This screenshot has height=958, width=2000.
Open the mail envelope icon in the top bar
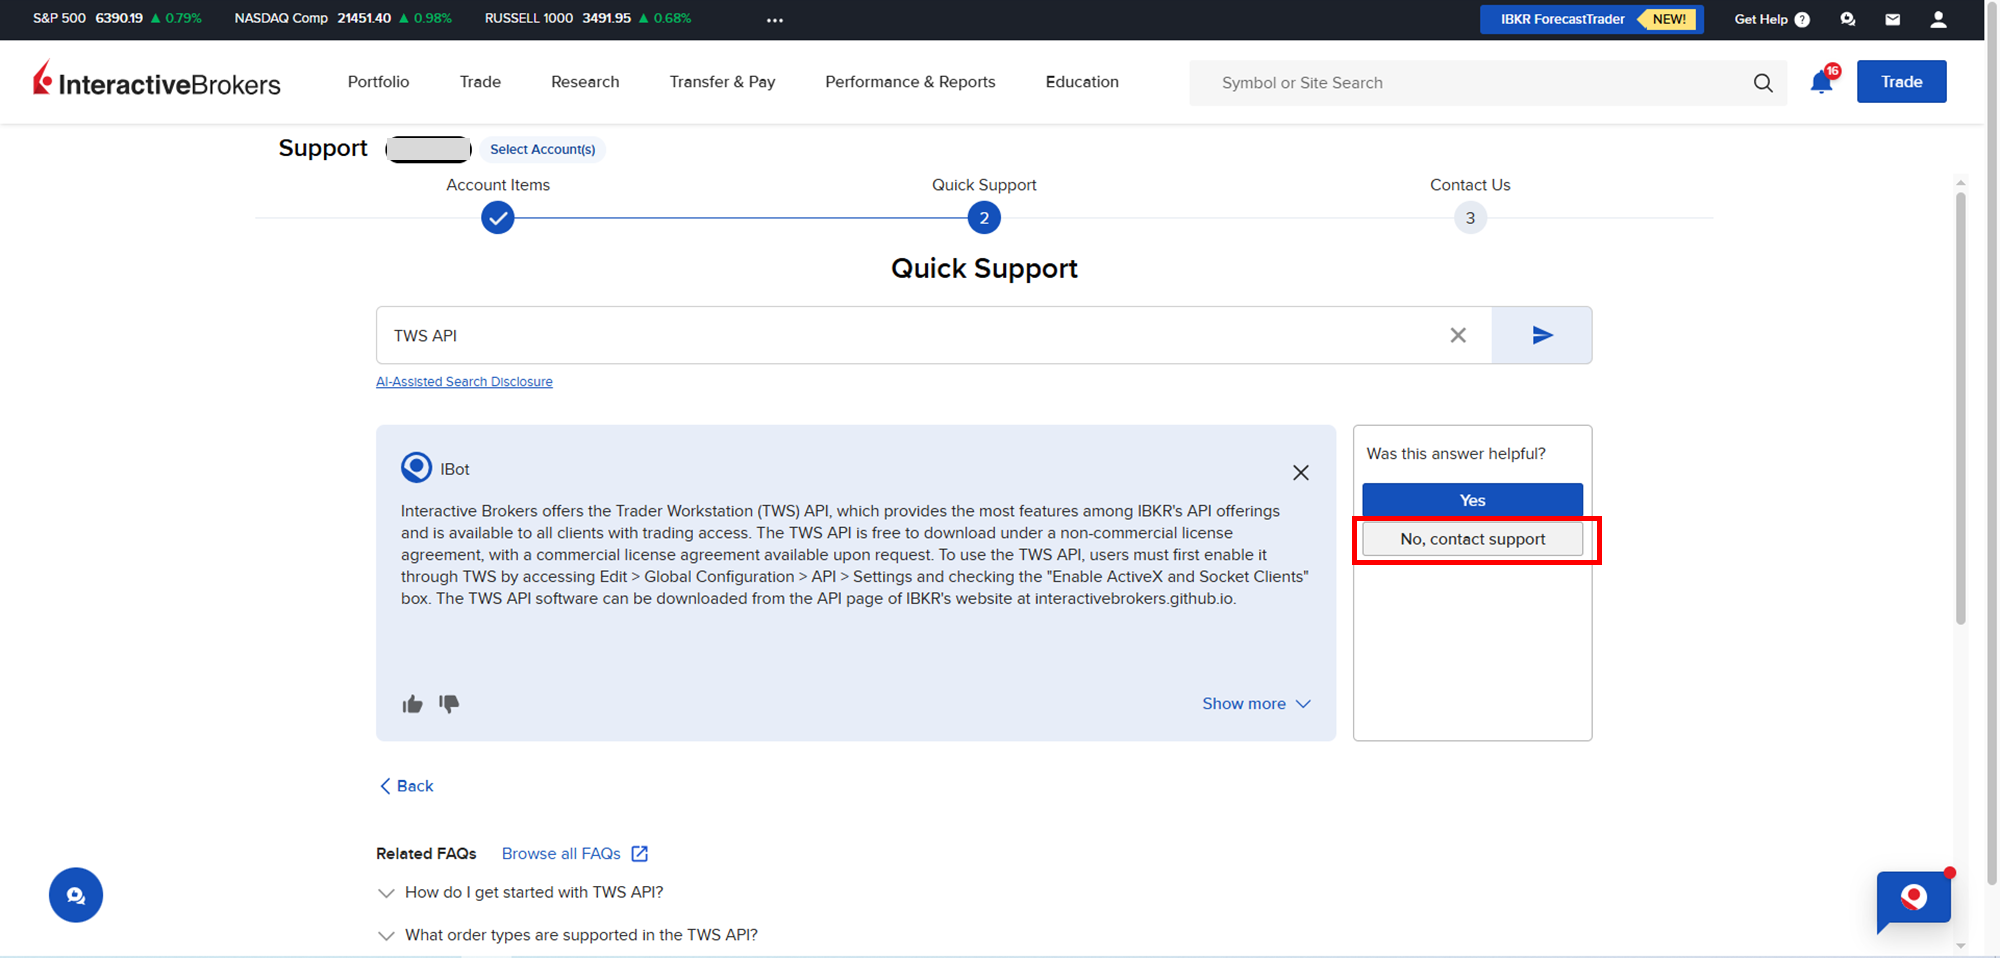click(x=1892, y=19)
